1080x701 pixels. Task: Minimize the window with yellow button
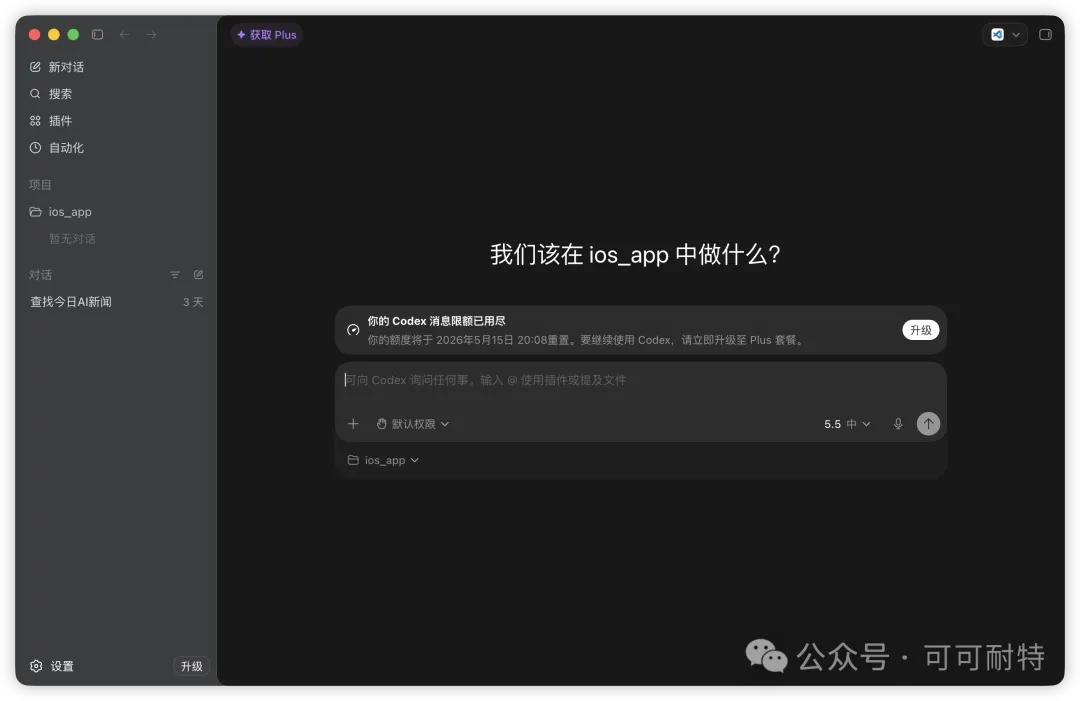click(54, 34)
